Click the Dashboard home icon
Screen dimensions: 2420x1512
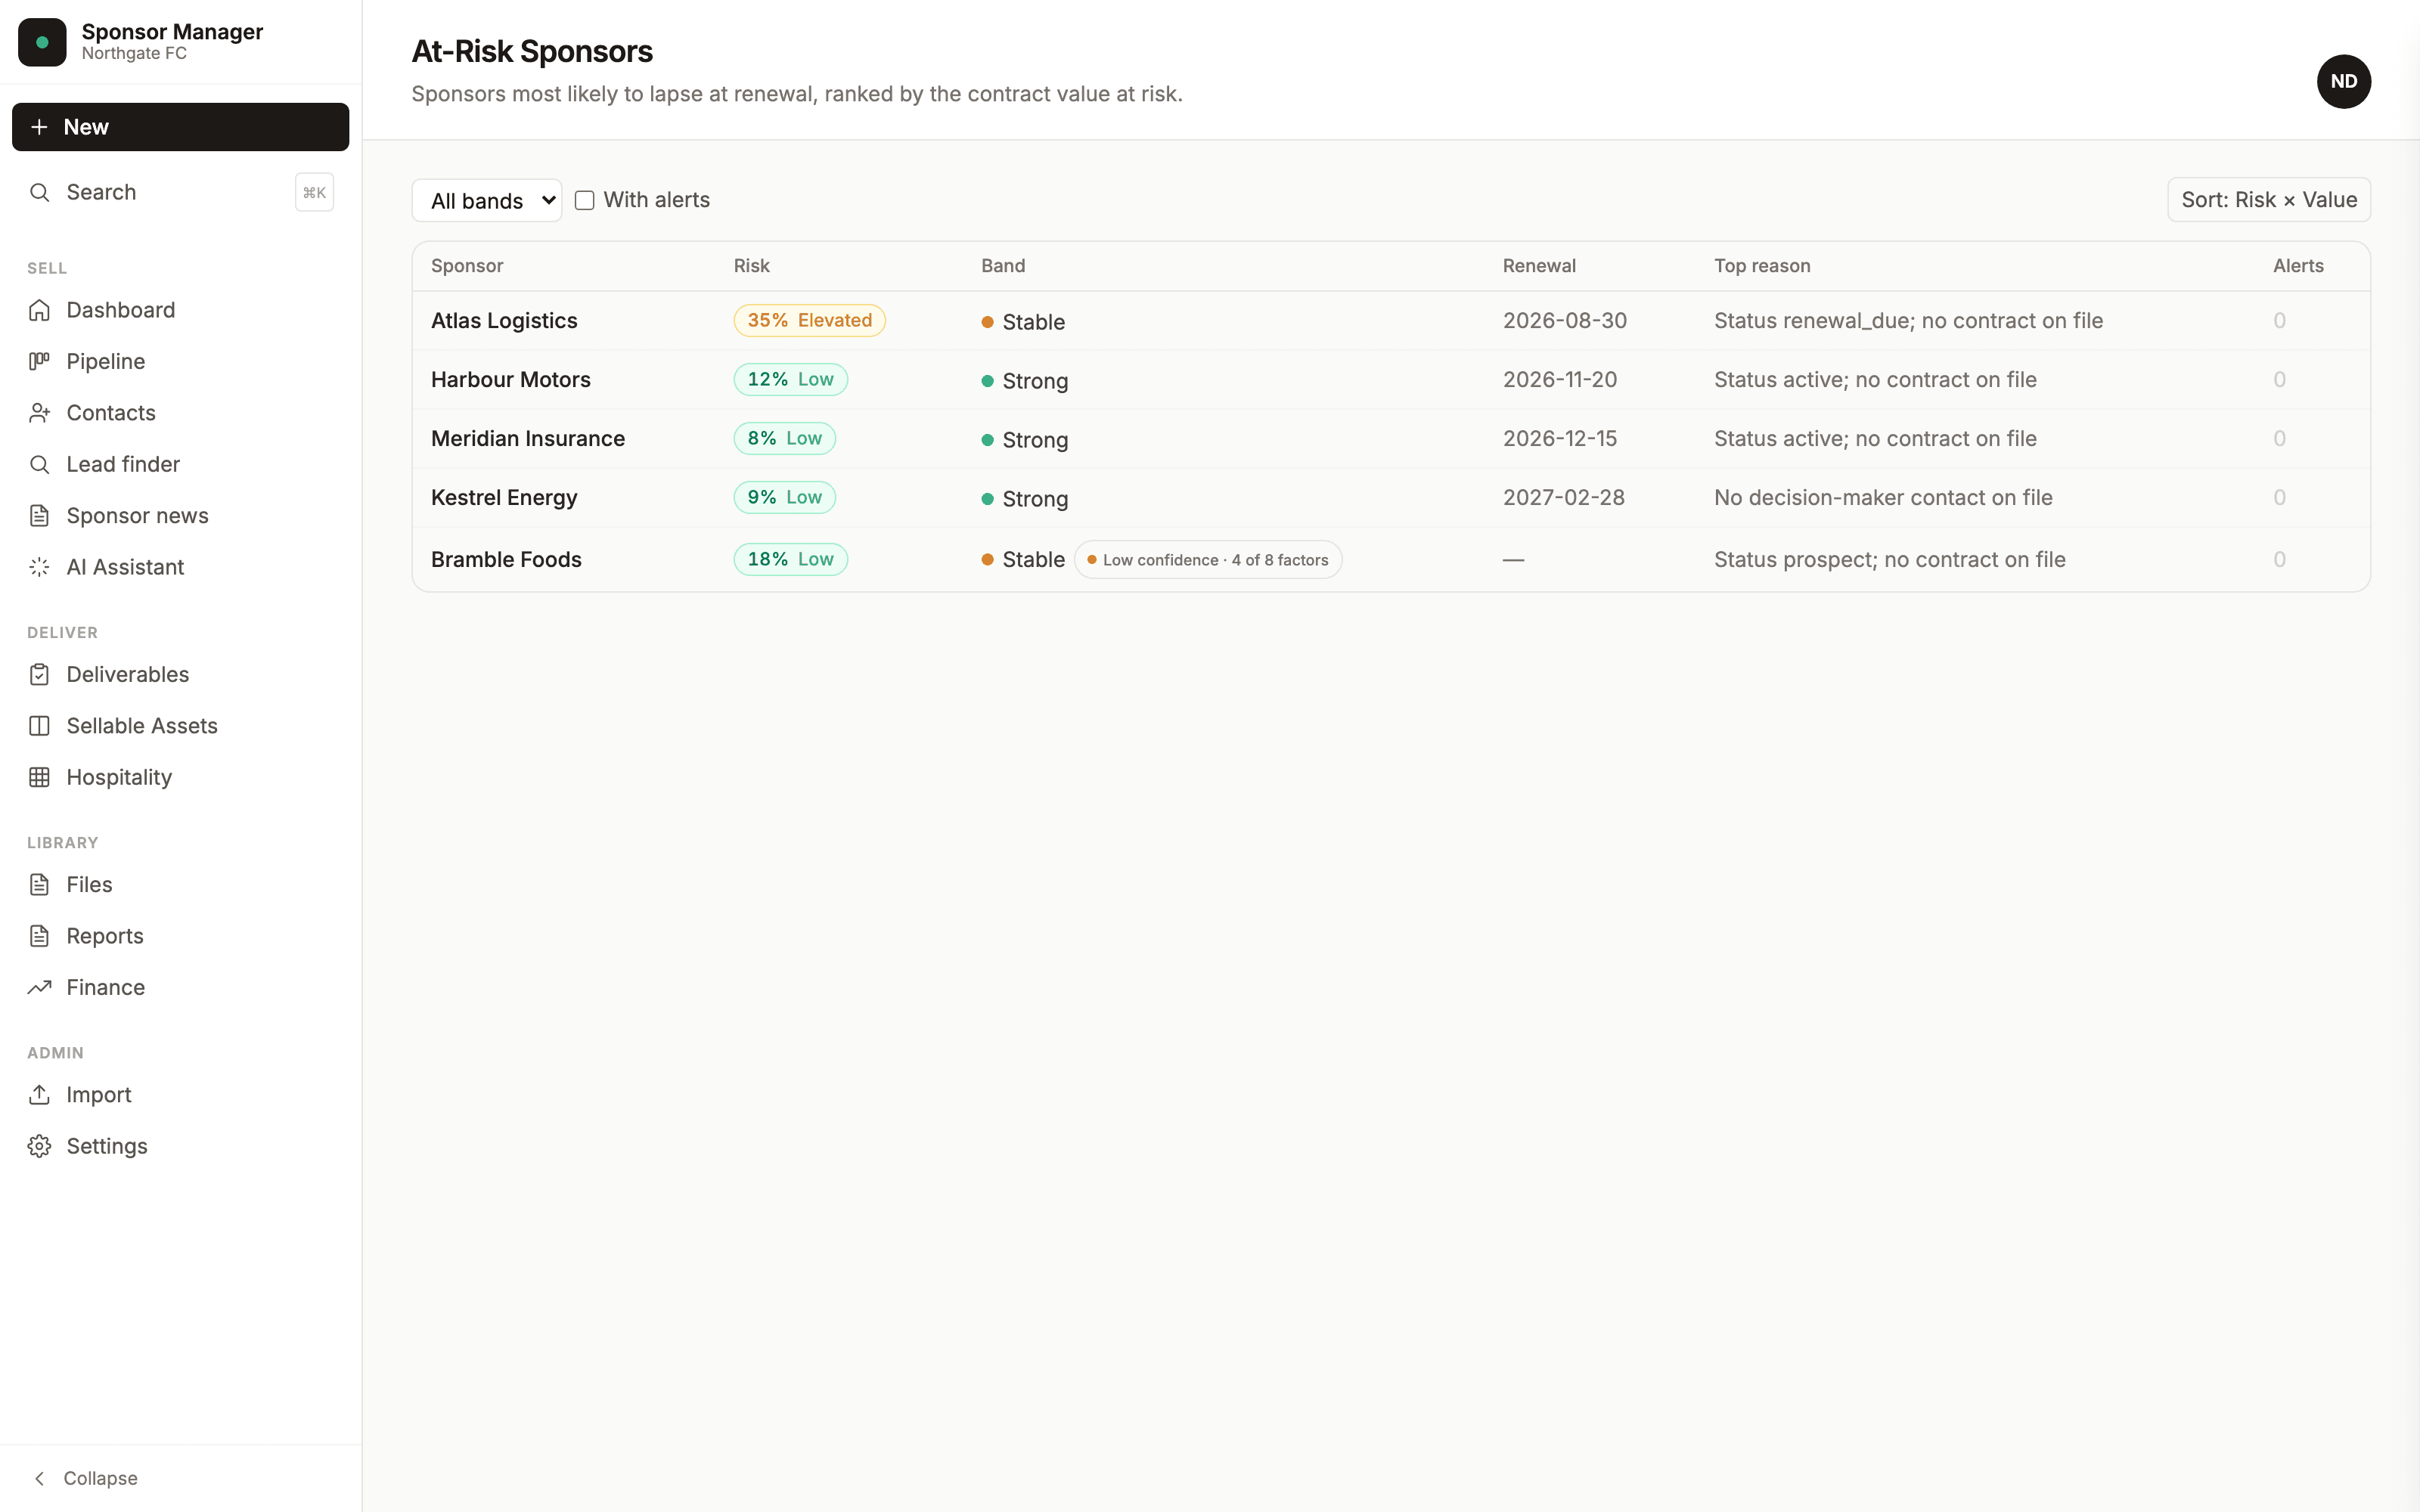pyautogui.click(x=39, y=310)
